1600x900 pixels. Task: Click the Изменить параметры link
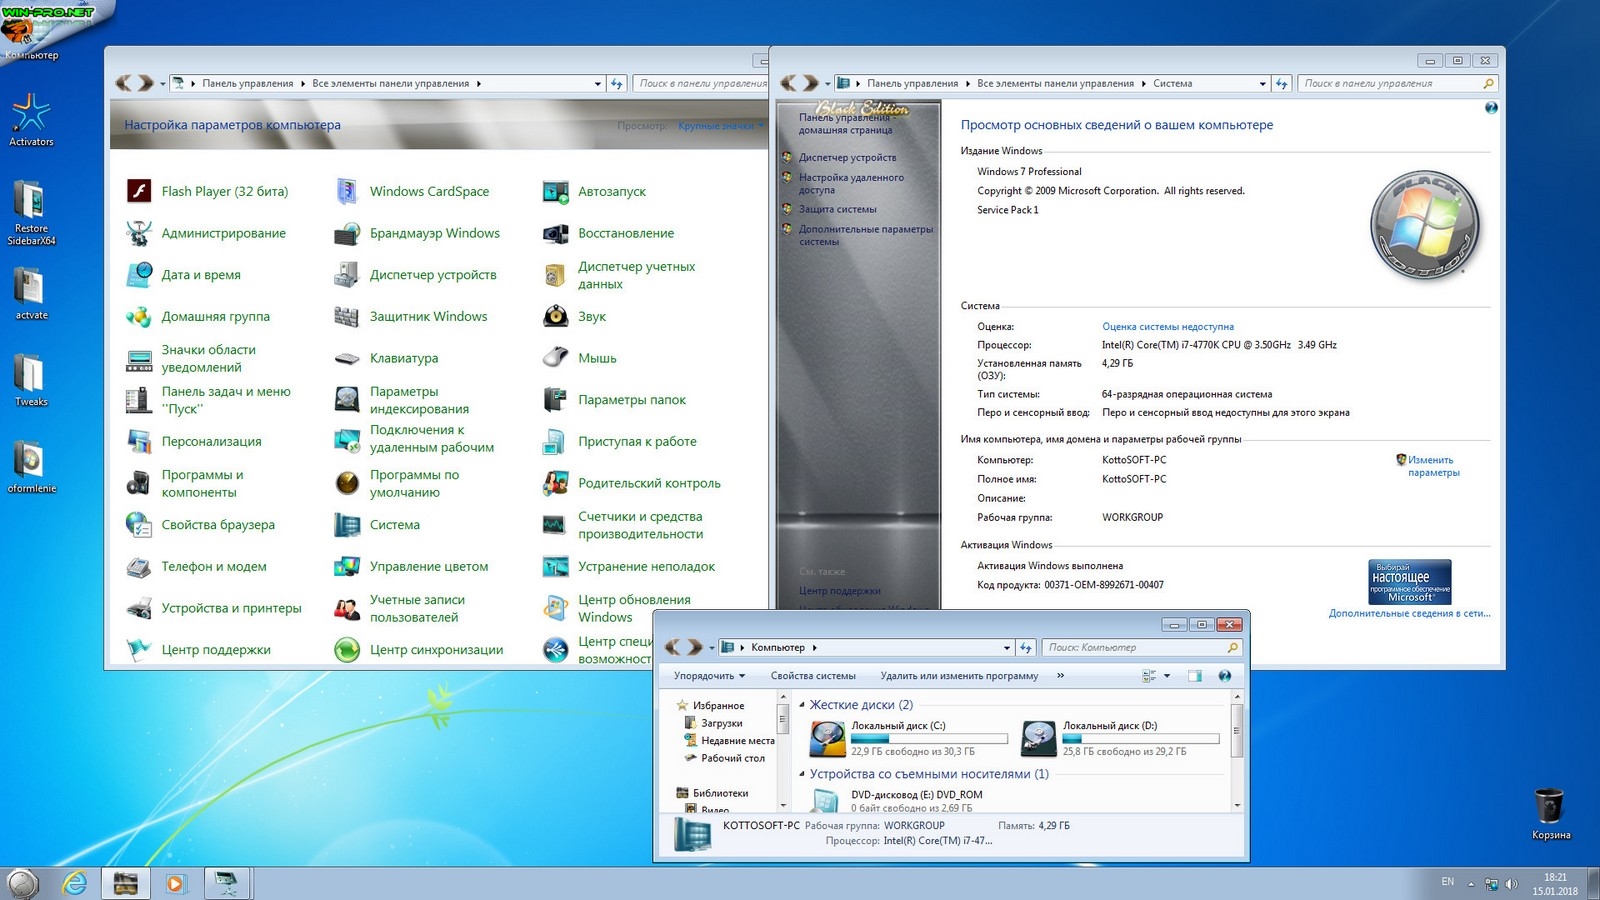[x=1432, y=466]
